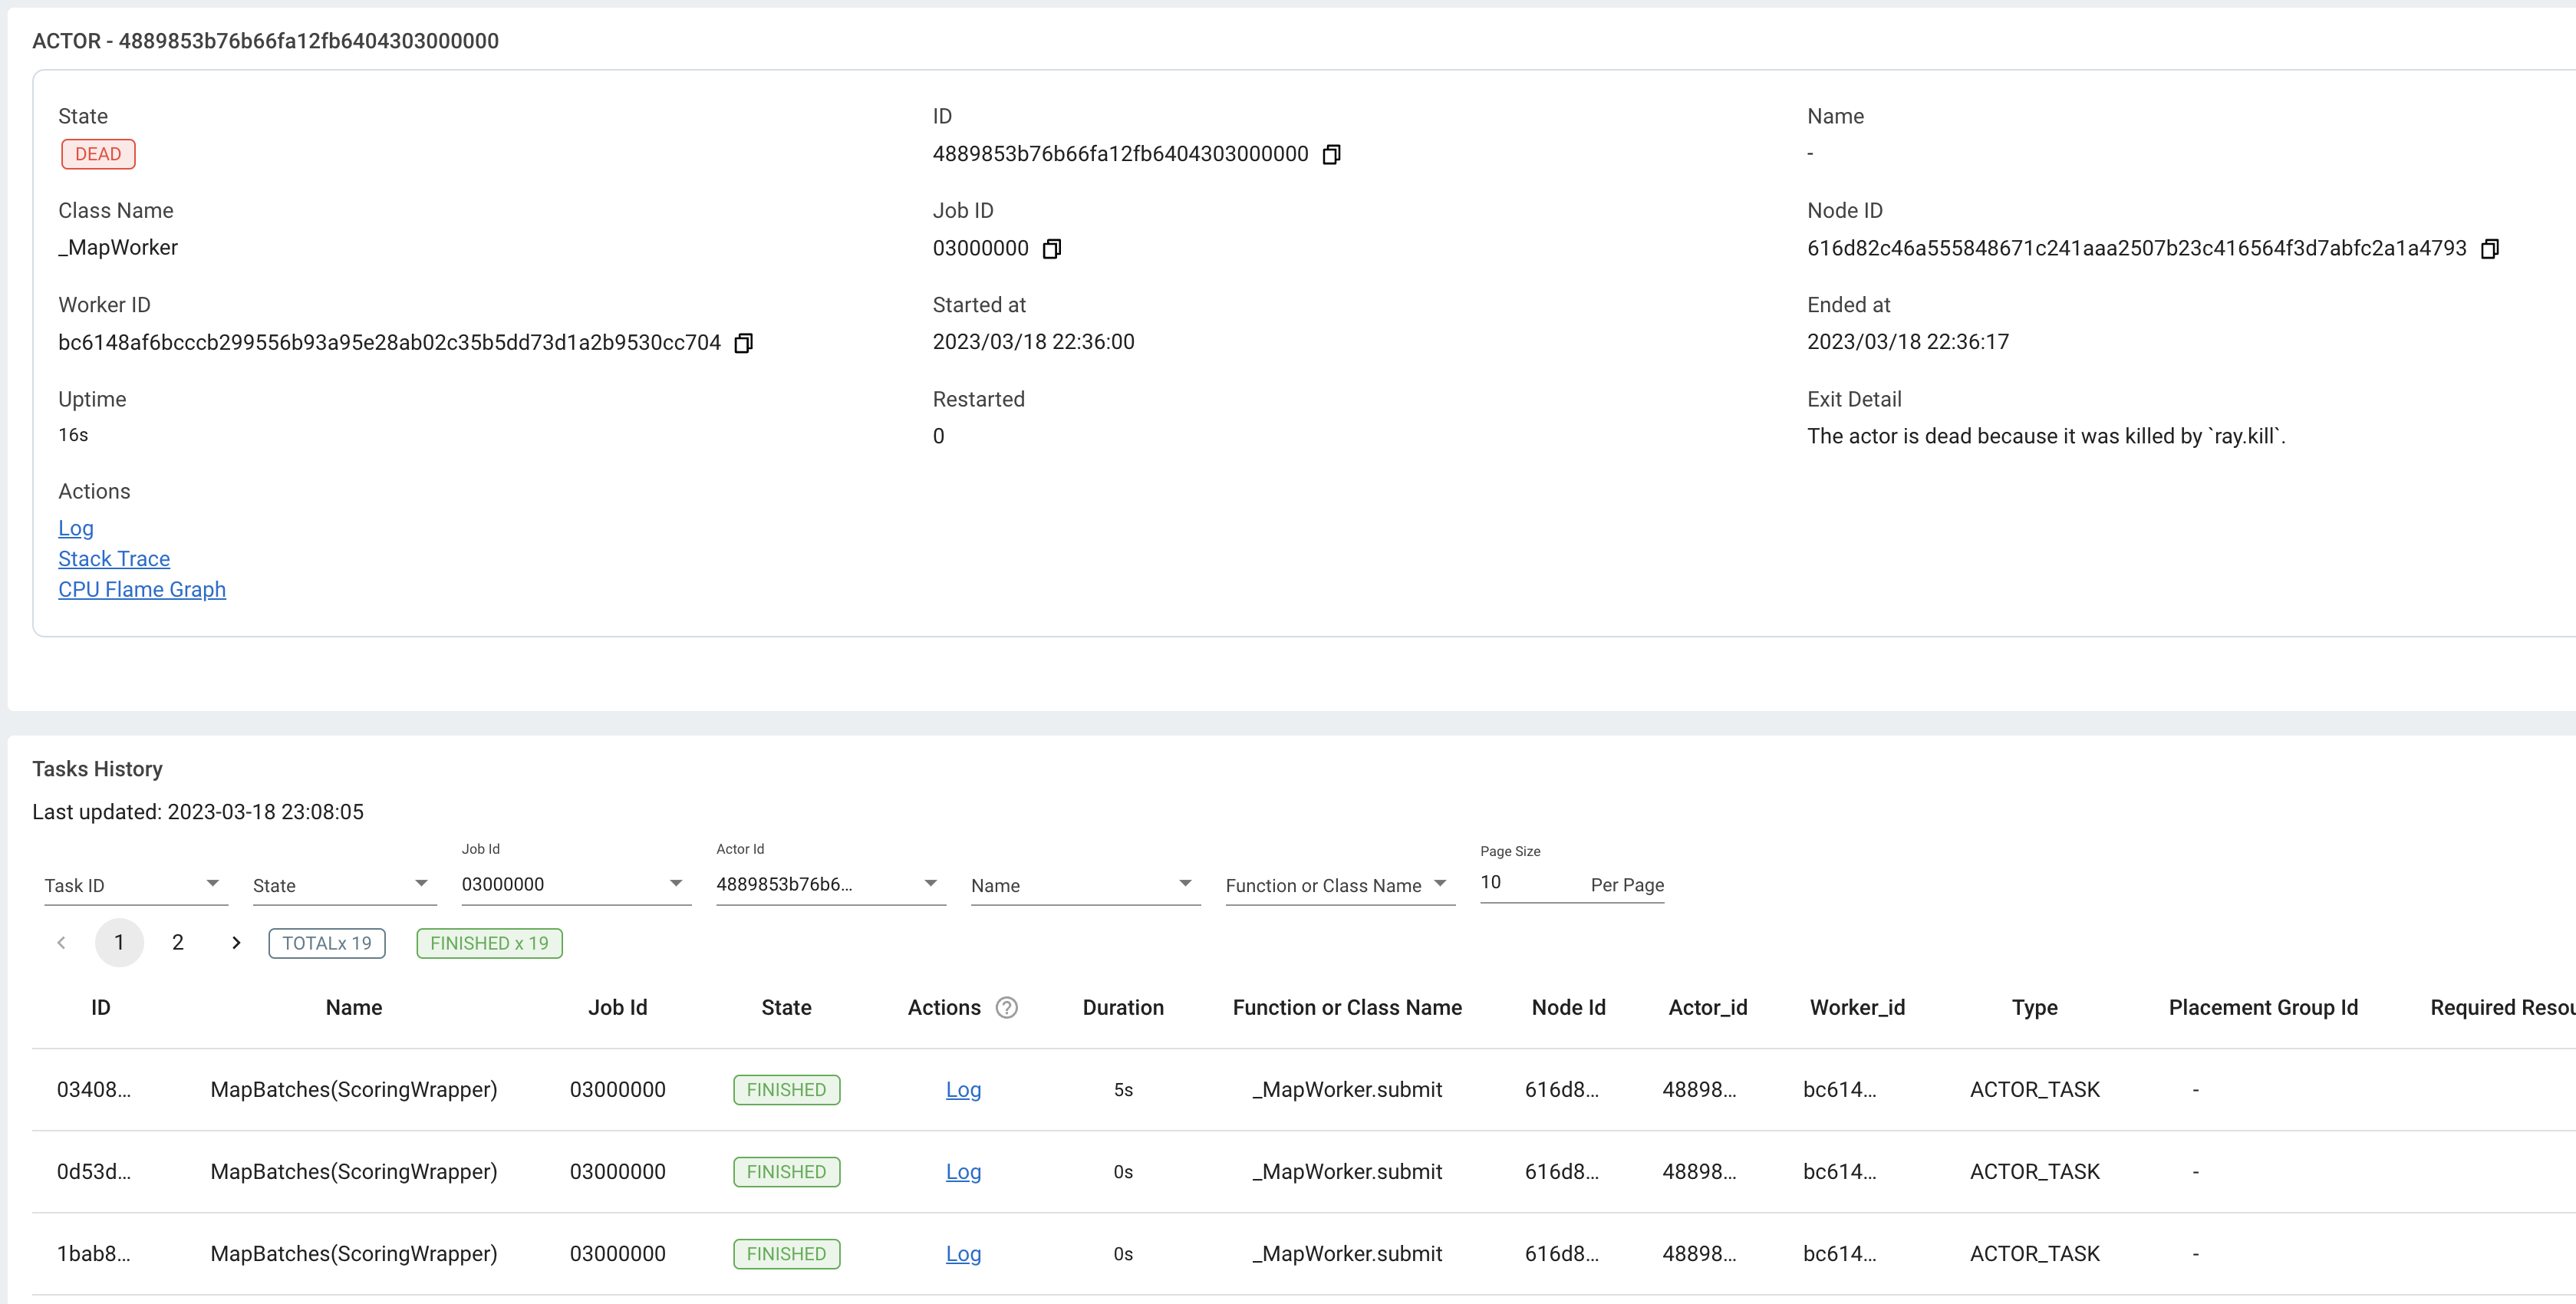Expand the Job Id 03000000 dropdown
2576x1304 pixels.
[x=676, y=884]
